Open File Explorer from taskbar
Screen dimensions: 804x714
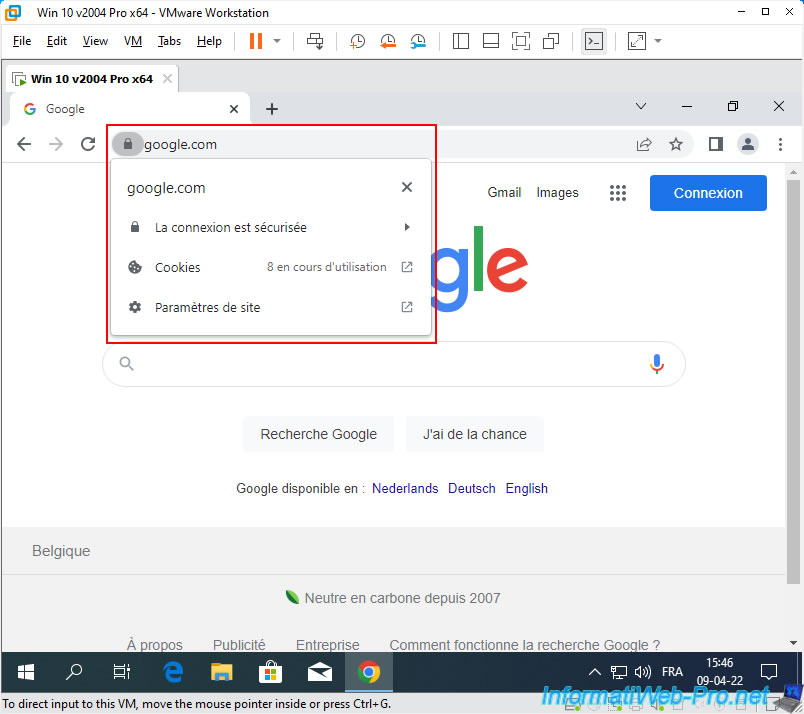click(x=222, y=672)
